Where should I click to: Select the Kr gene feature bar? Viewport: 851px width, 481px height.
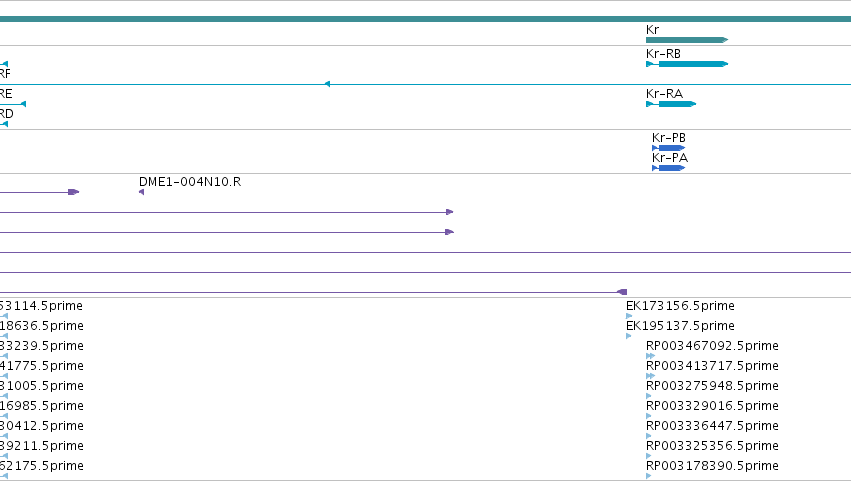(x=687, y=40)
